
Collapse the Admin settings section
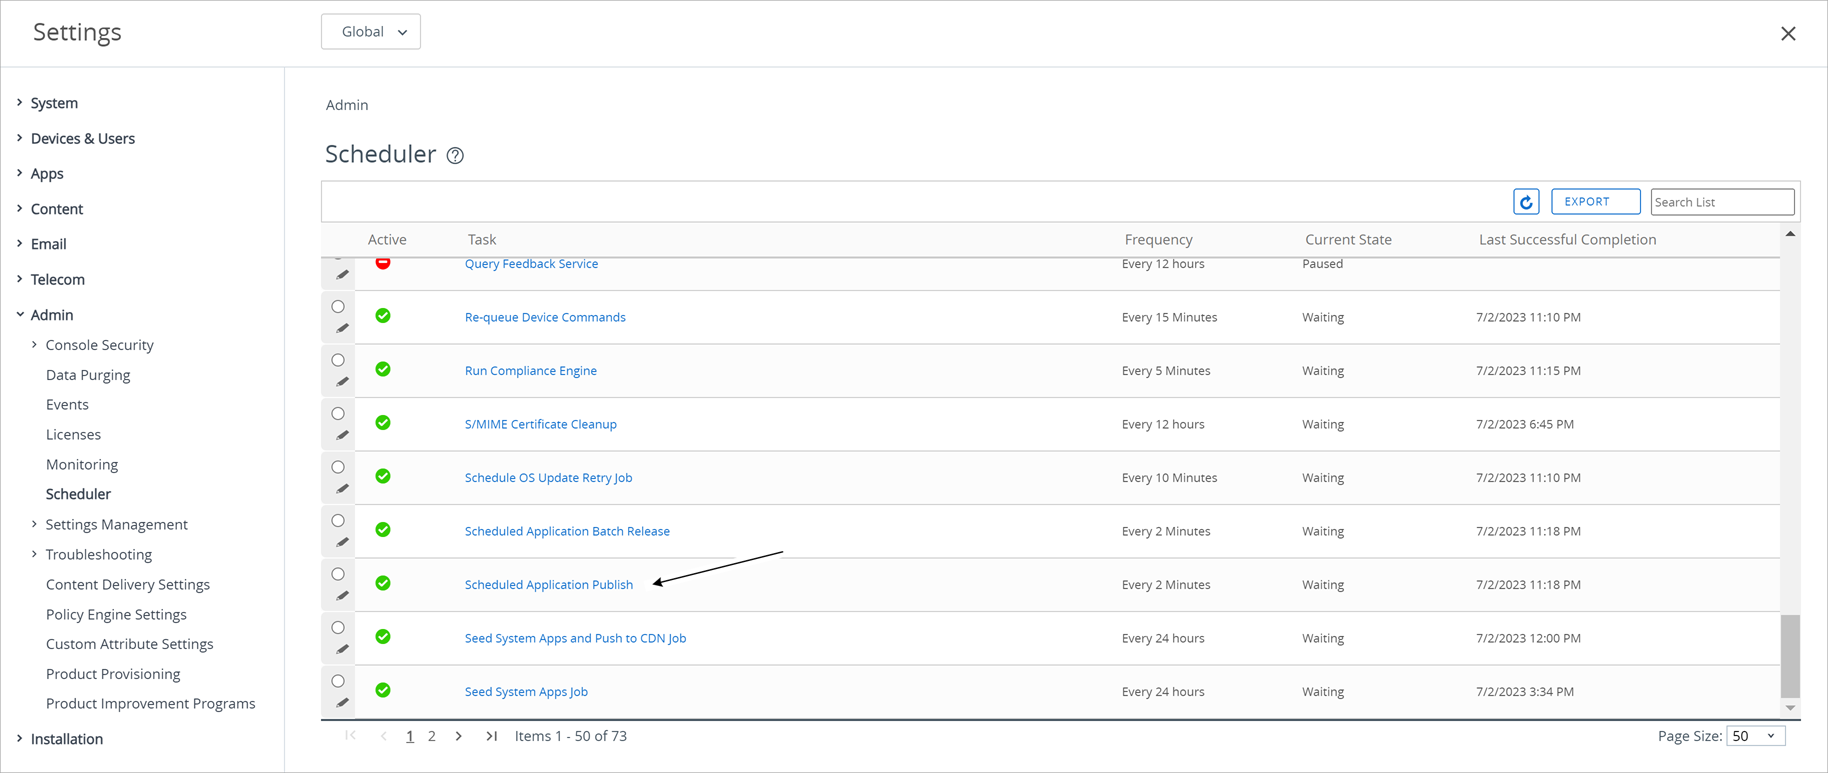point(20,314)
